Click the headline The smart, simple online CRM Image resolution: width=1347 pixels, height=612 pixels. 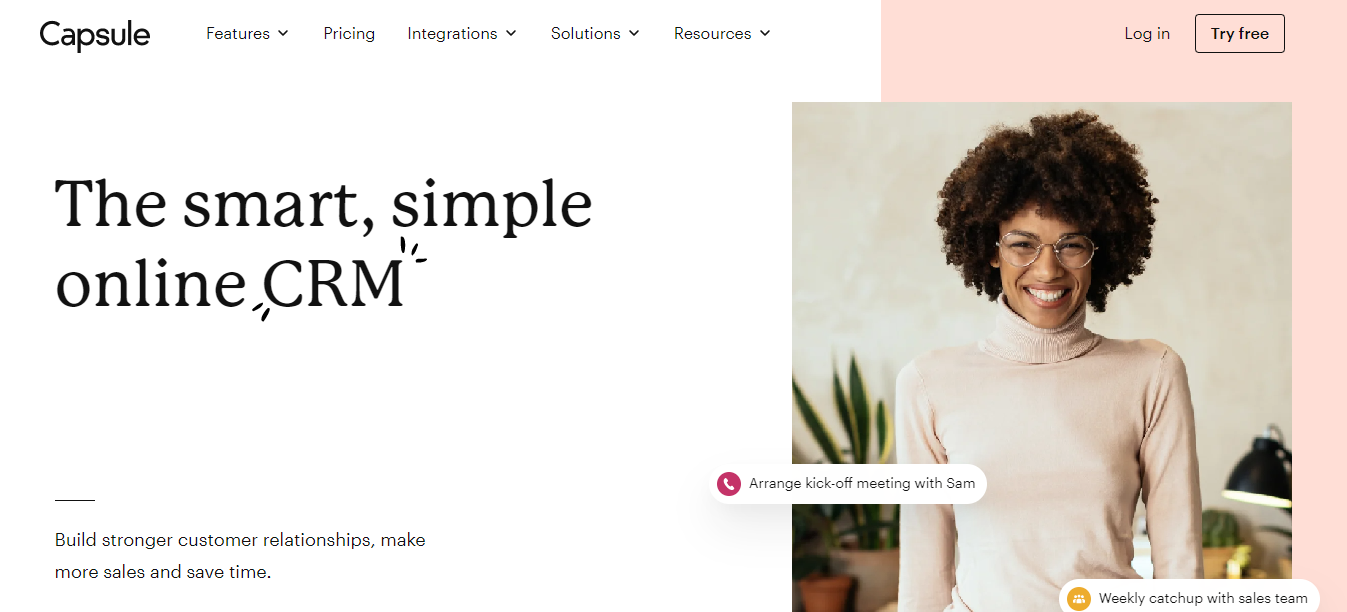[x=324, y=244]
